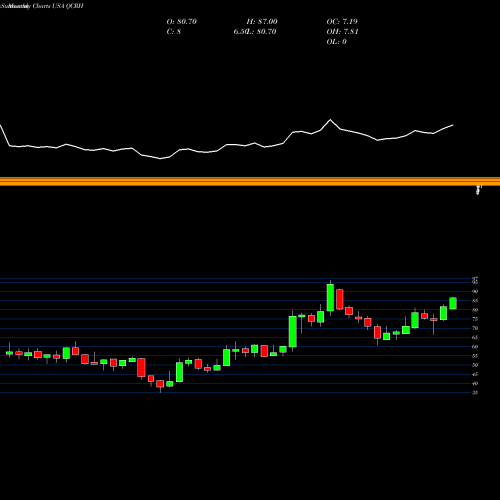
Task: Click the right end of the white line
Action: [453, 125]
